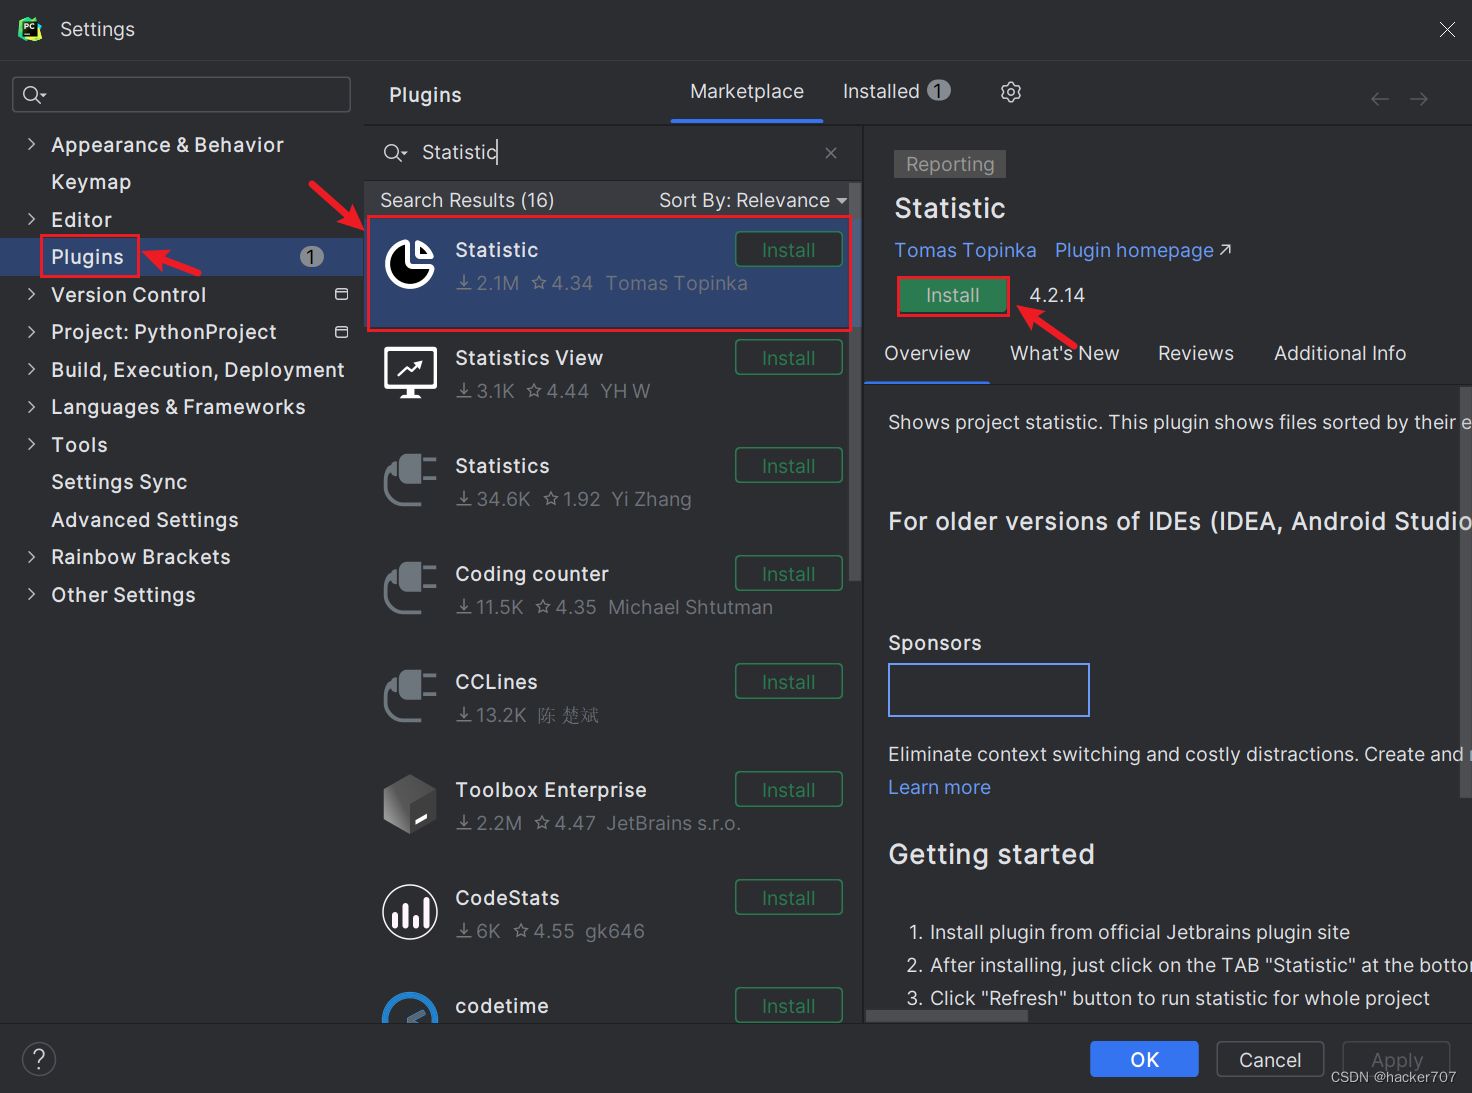Screen dimensions: 1472x1093
Task: Open the Overview tab
Action: coord(927,353)
